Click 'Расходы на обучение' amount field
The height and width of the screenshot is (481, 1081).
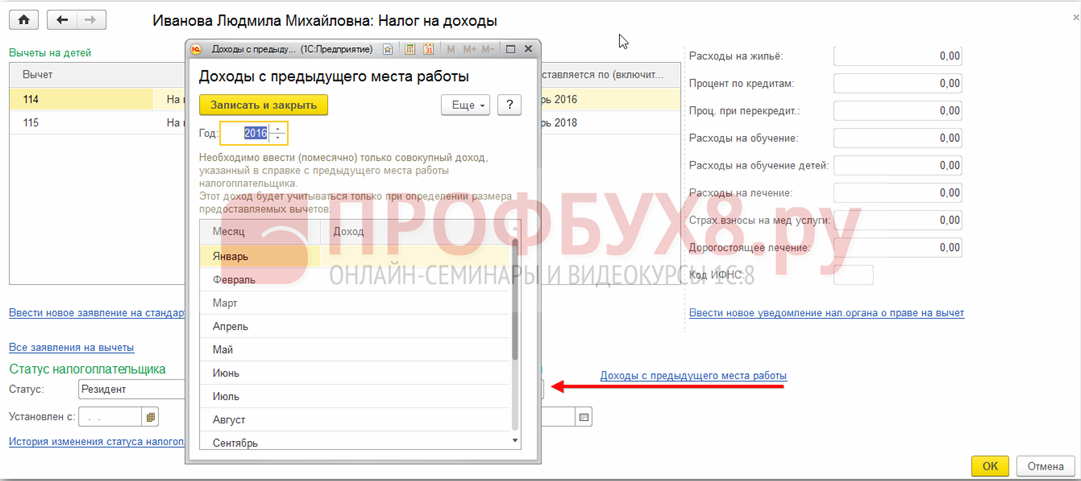click(898, 139)
